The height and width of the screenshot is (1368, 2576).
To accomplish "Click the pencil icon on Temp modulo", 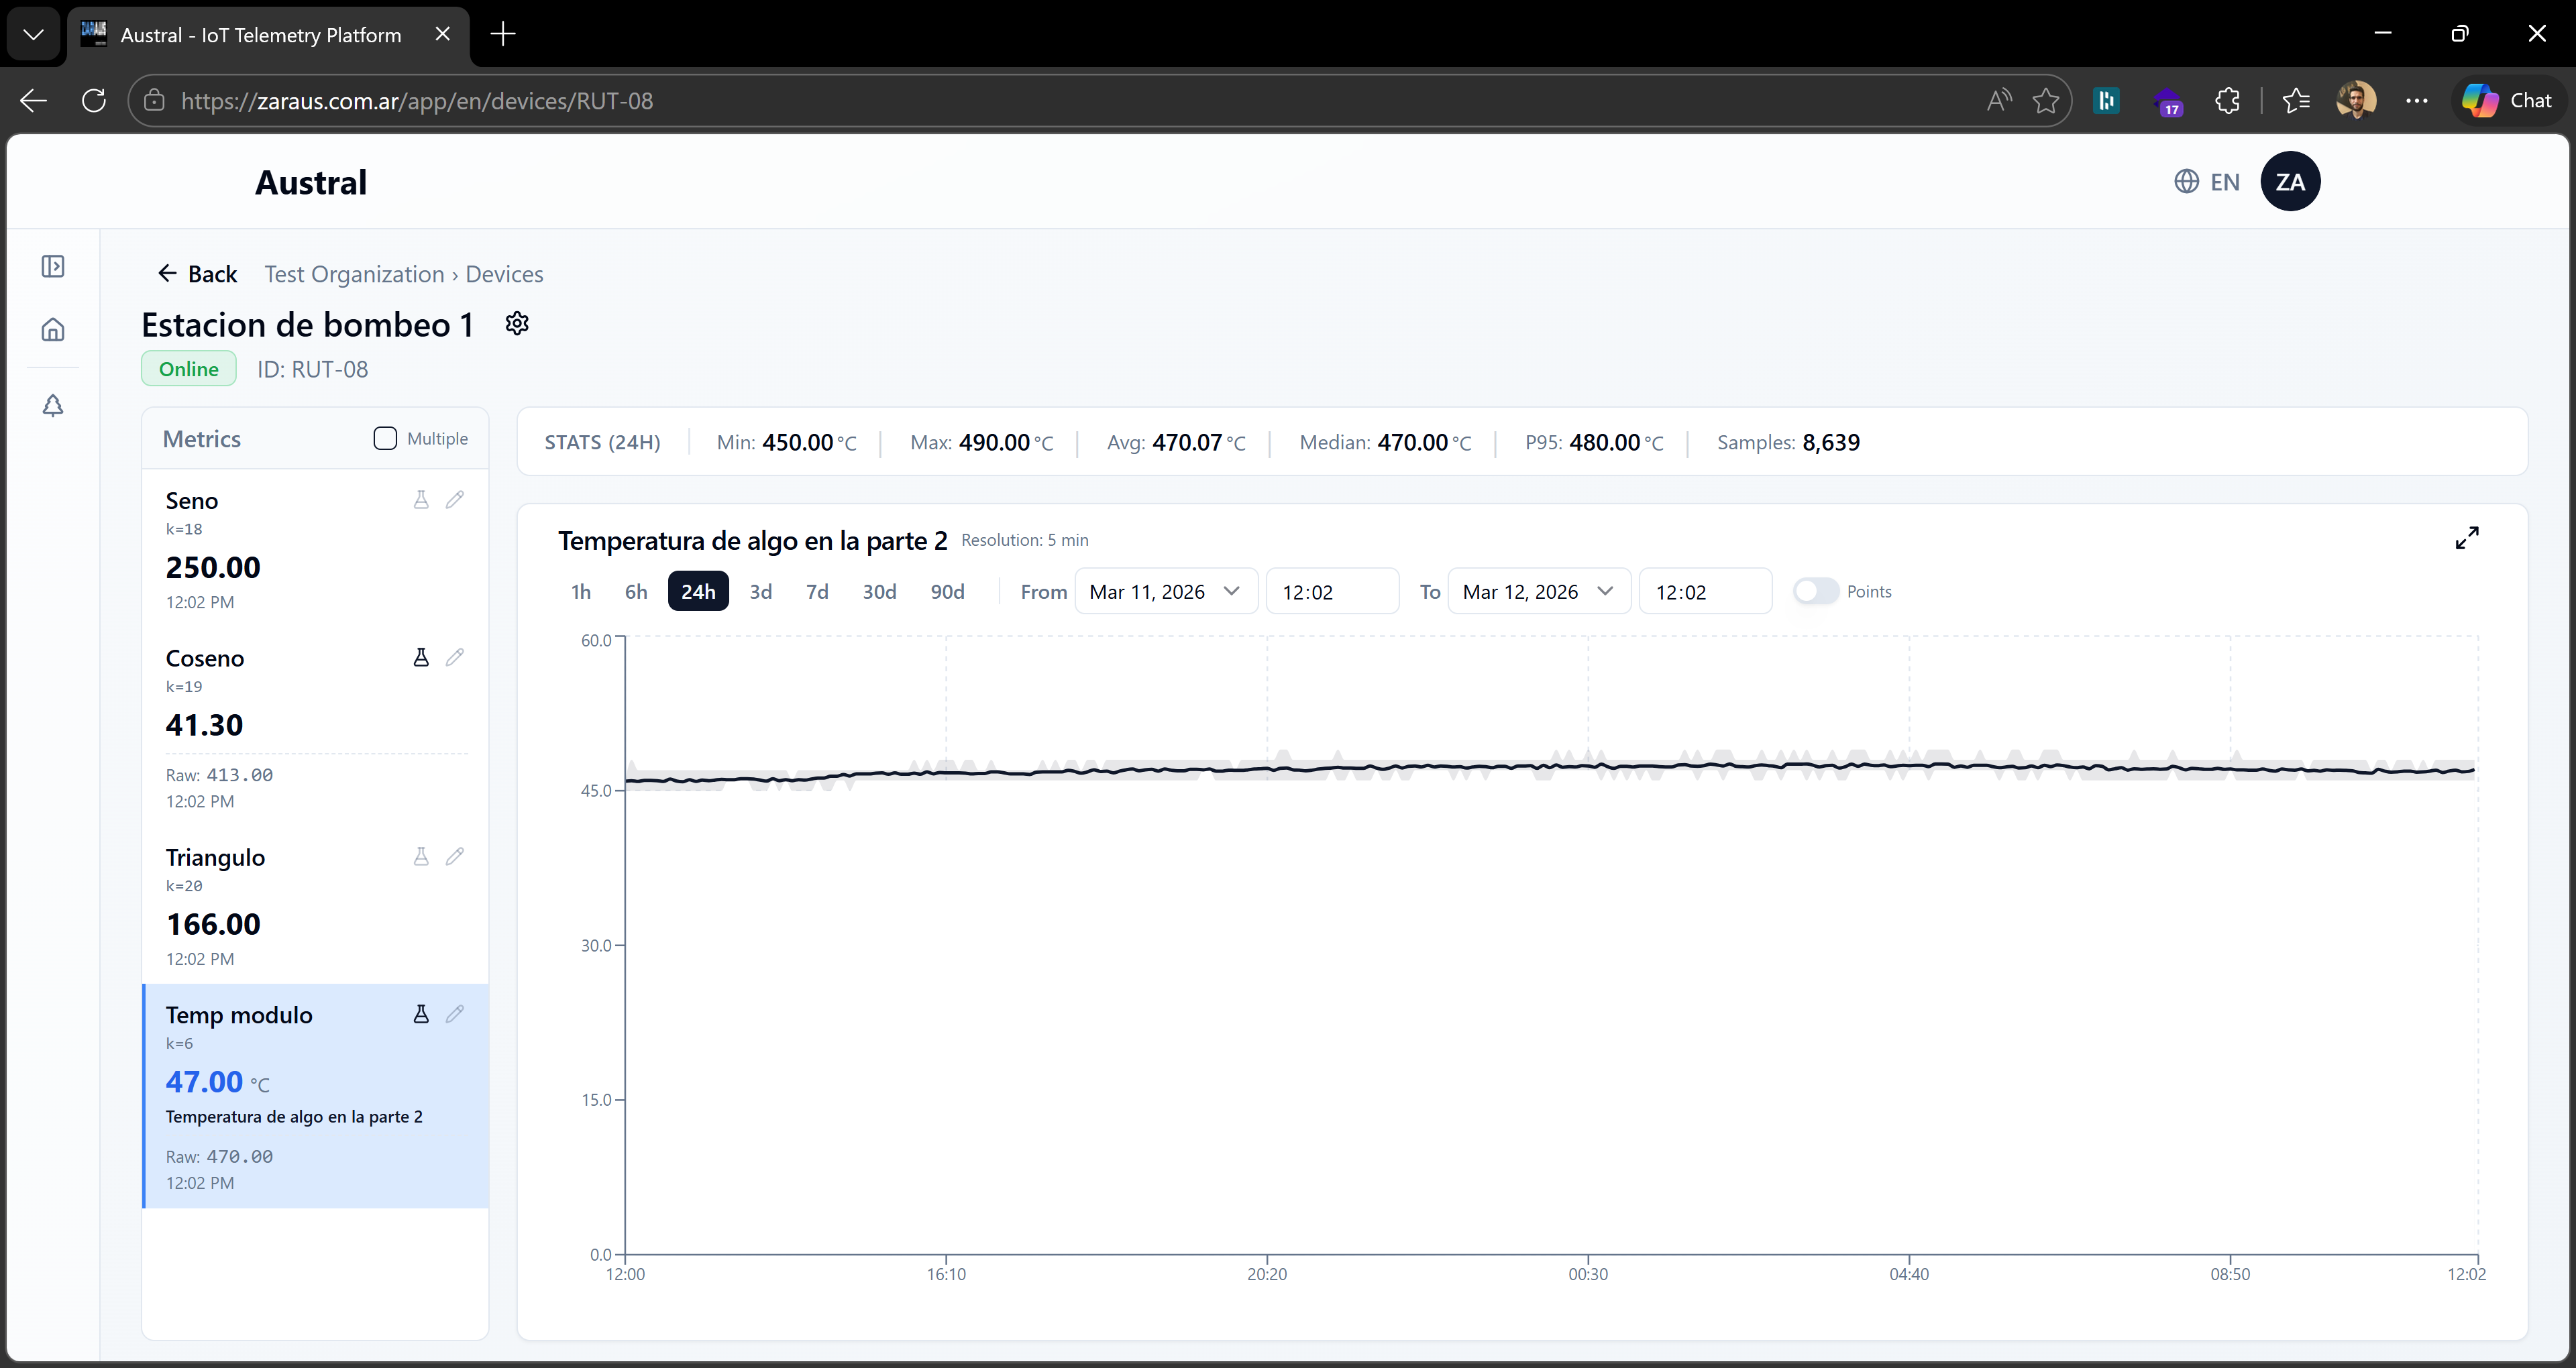I will [x=455, y=1014].
